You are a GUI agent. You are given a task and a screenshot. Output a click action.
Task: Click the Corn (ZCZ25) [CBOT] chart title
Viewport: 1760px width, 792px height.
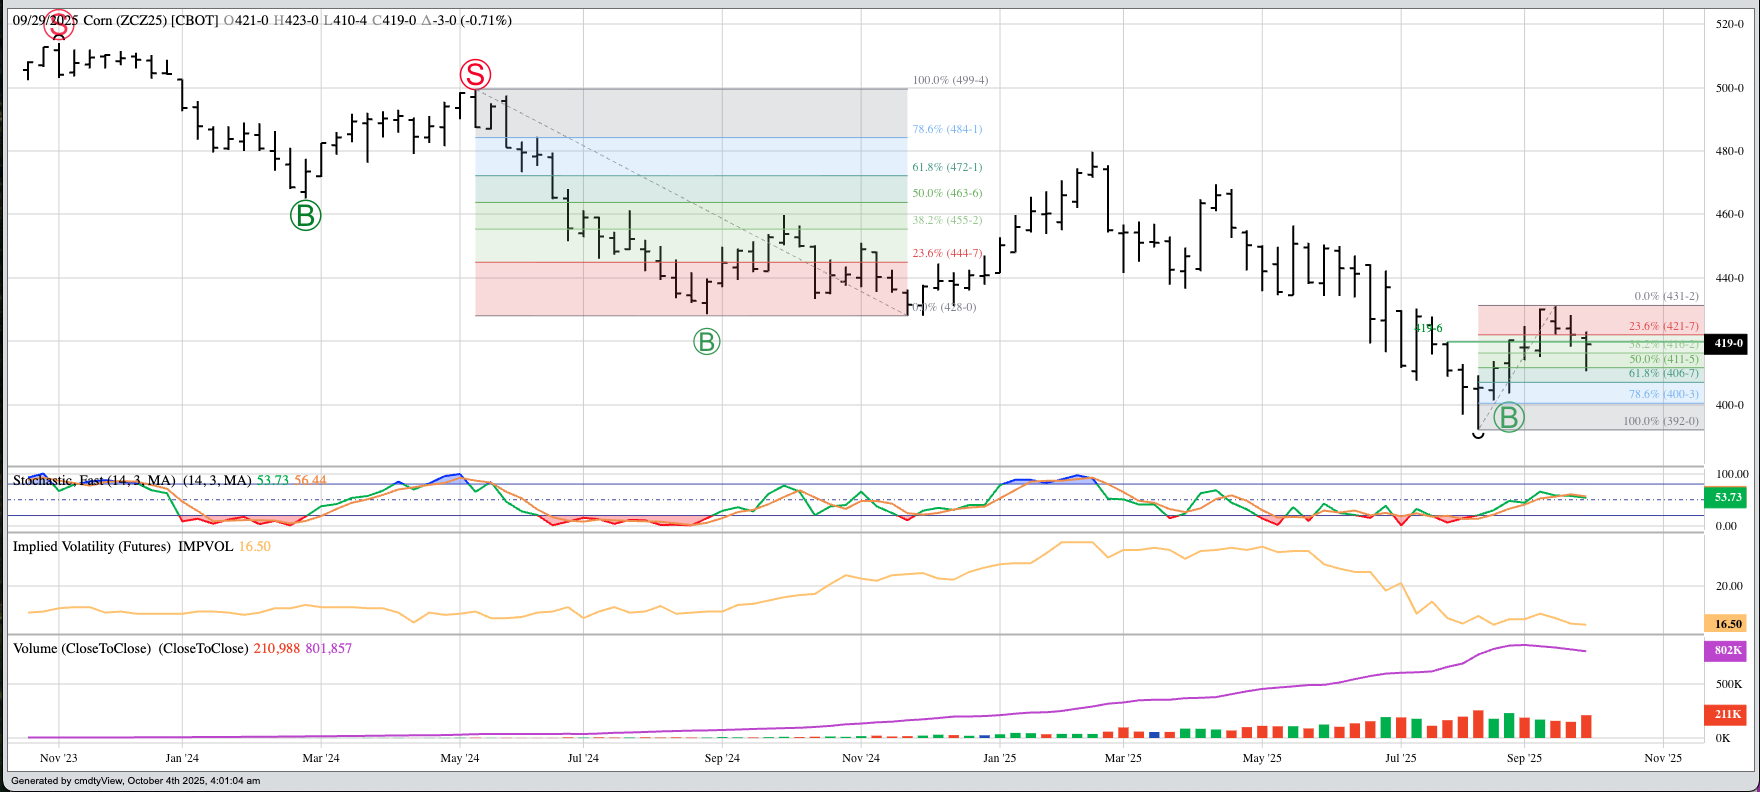(150, 20)
